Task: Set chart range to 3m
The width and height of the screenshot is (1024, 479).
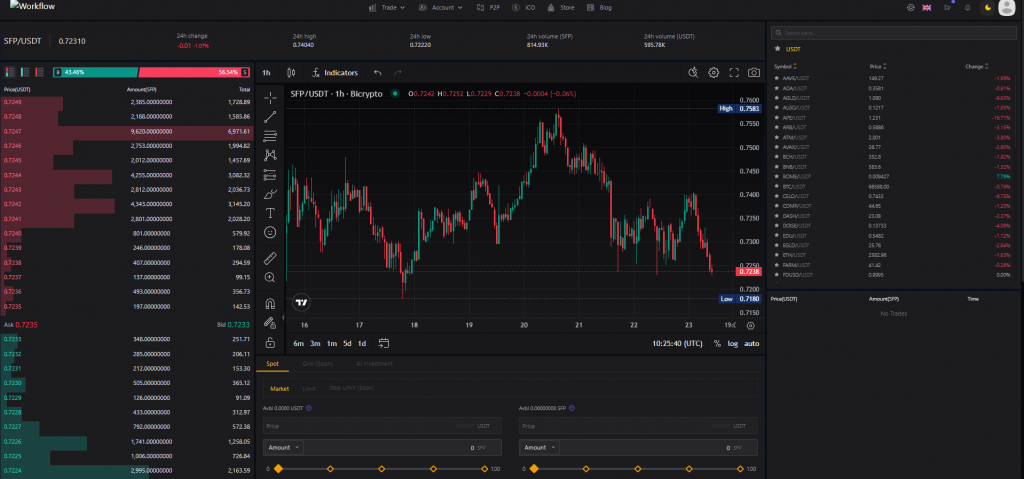Action: 315,344
